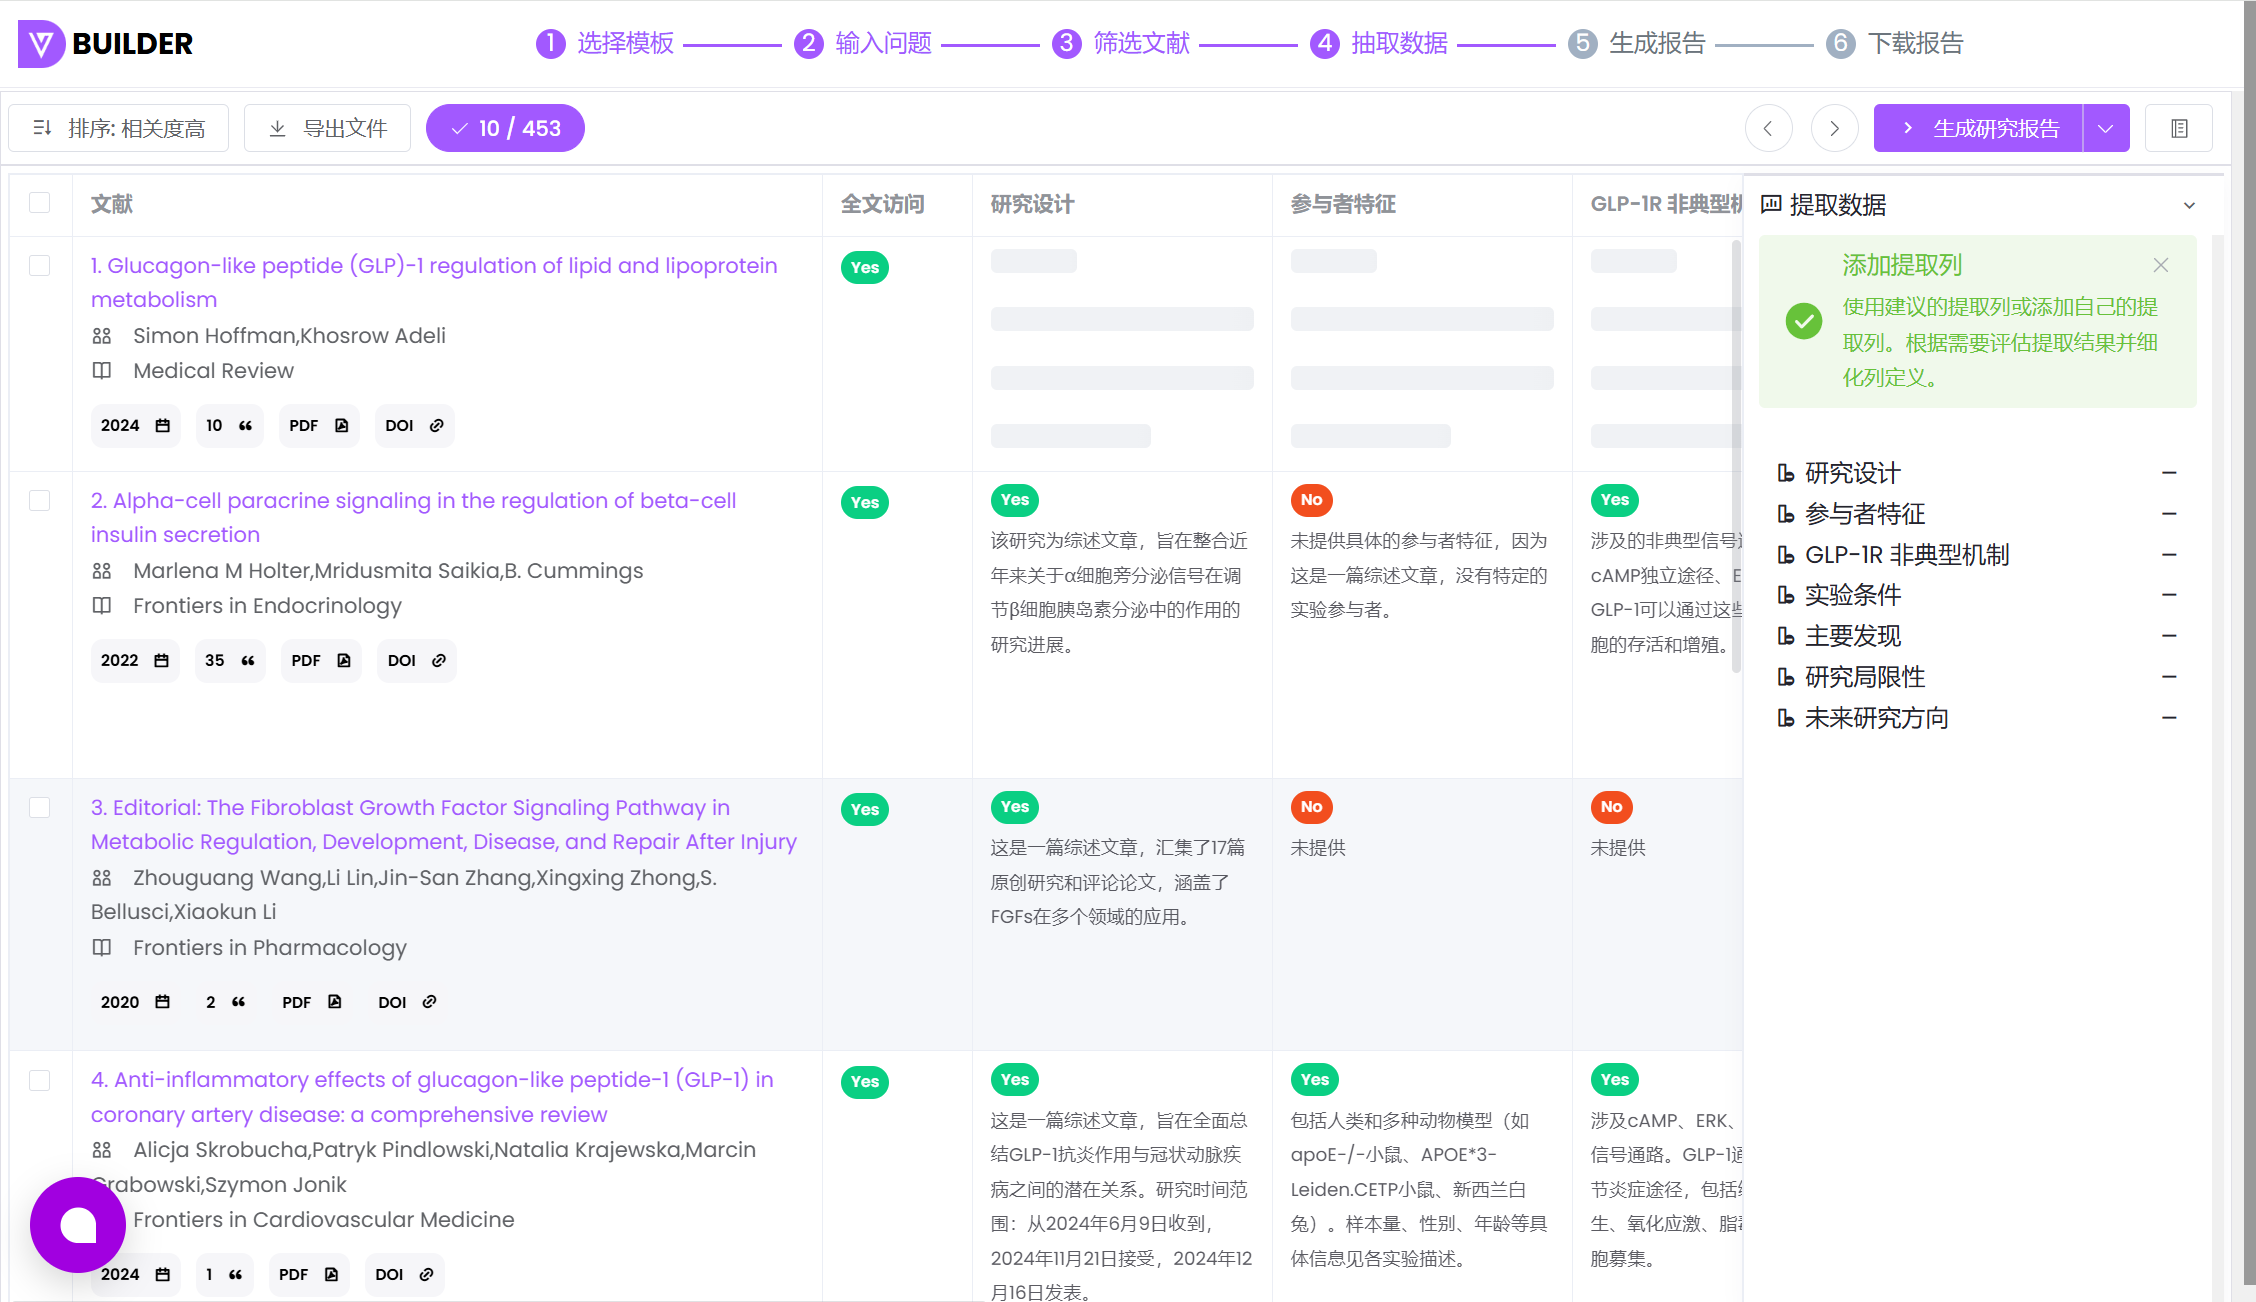Check the box for paper 2
The height and width of the screenshot is (1302, 2256).
pyautogui.click(x=40, y=500)
